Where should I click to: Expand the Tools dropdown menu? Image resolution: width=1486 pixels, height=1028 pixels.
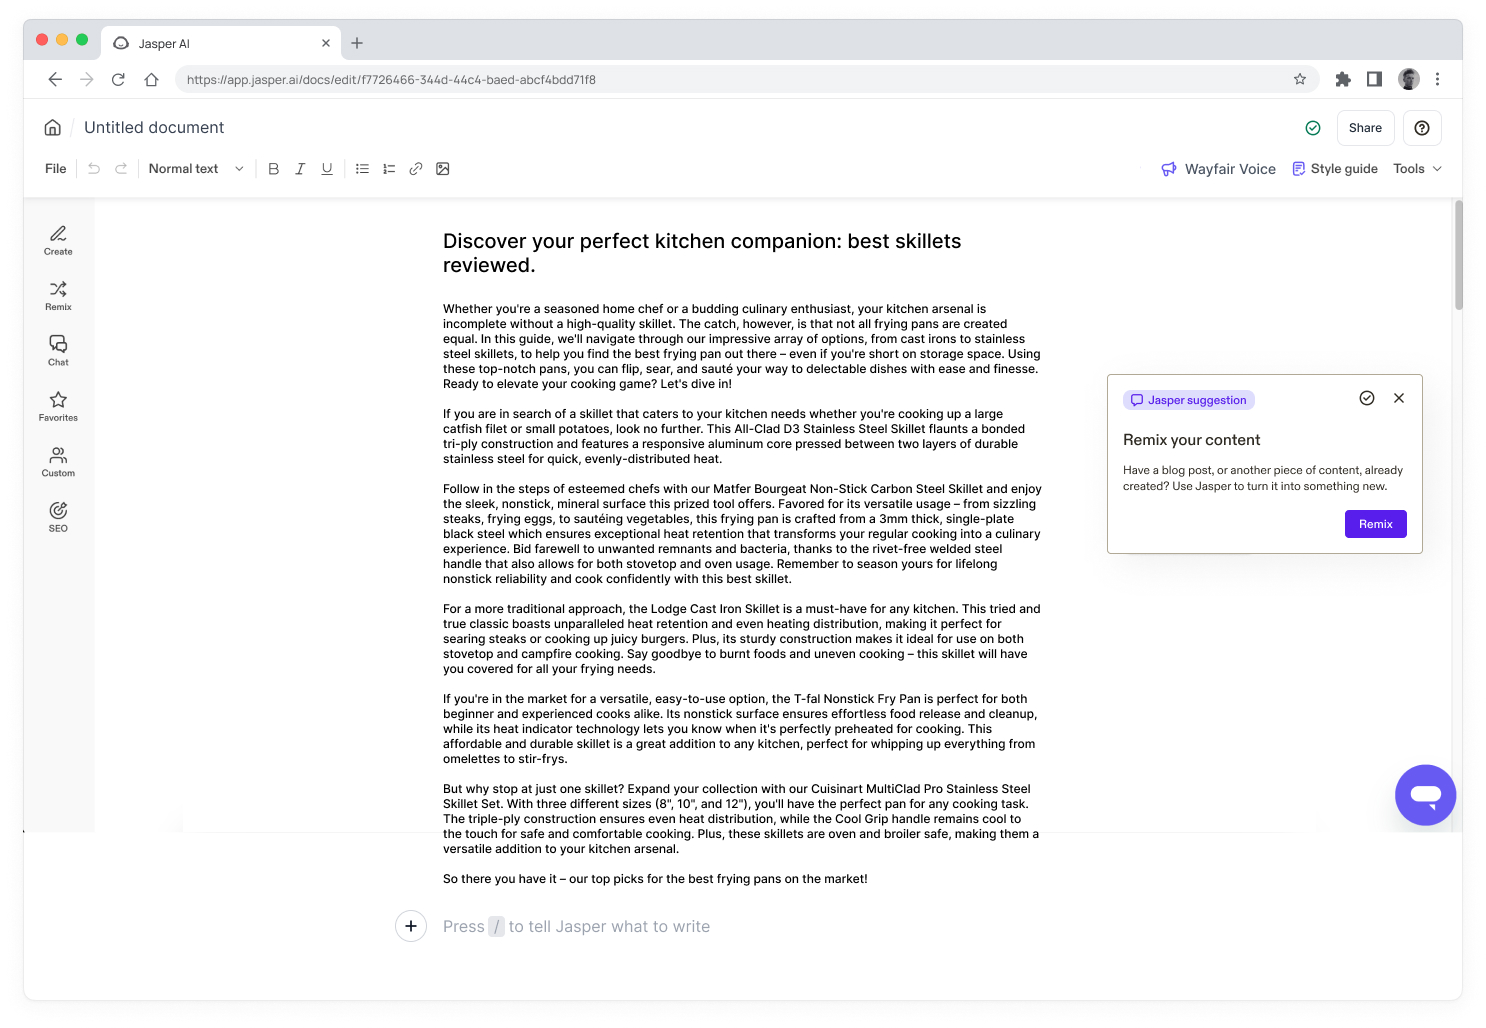click(x=1417, y=169)
